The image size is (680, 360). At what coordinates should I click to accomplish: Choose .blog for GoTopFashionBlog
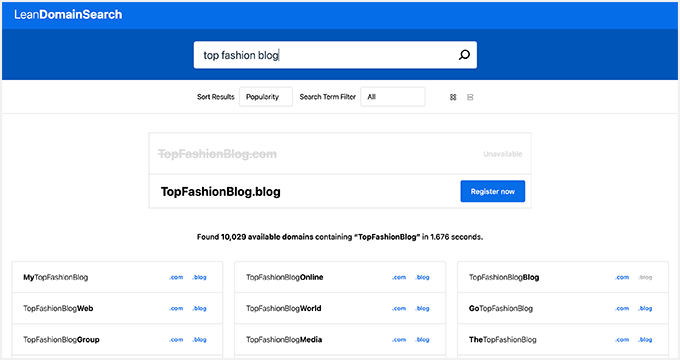(645, 308)
